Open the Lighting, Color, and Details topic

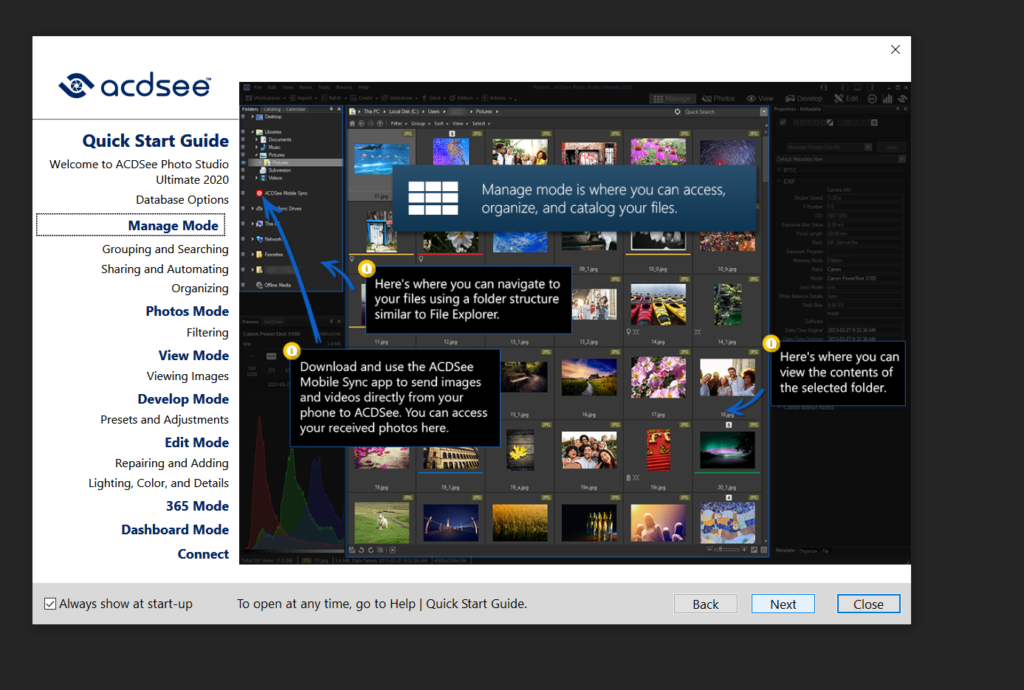click(x=159, y=483)
